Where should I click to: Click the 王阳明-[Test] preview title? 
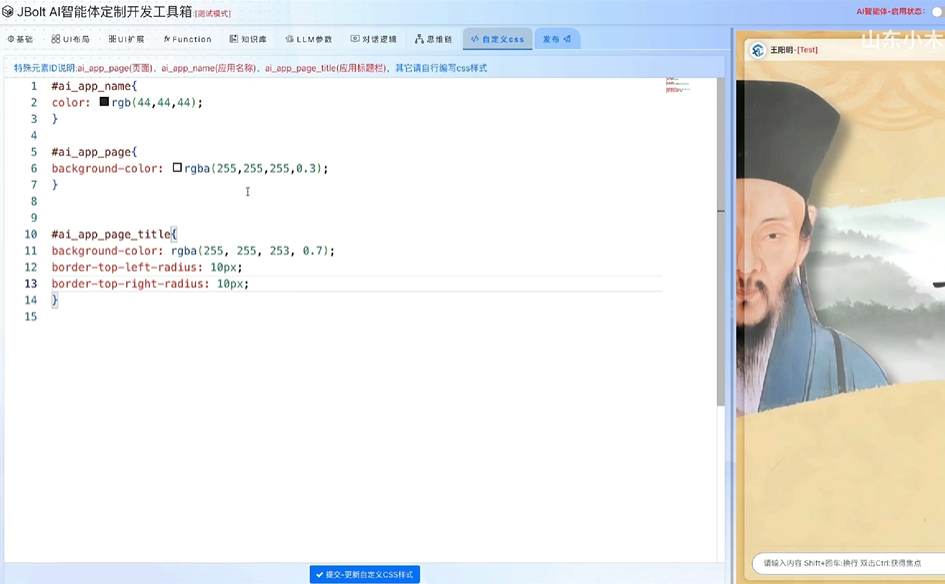pos(794,50)
